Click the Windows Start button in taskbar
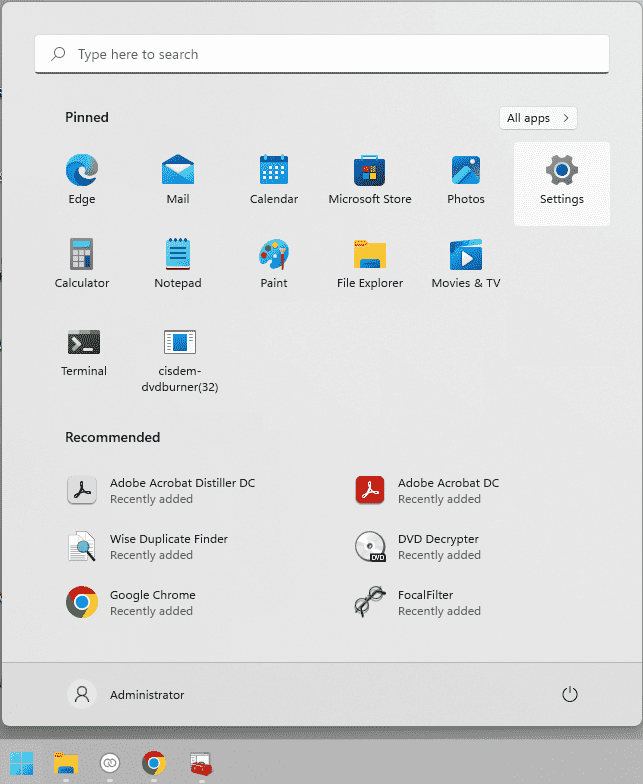The height and width of the screenshot is (784, 643). coord(22,763)
